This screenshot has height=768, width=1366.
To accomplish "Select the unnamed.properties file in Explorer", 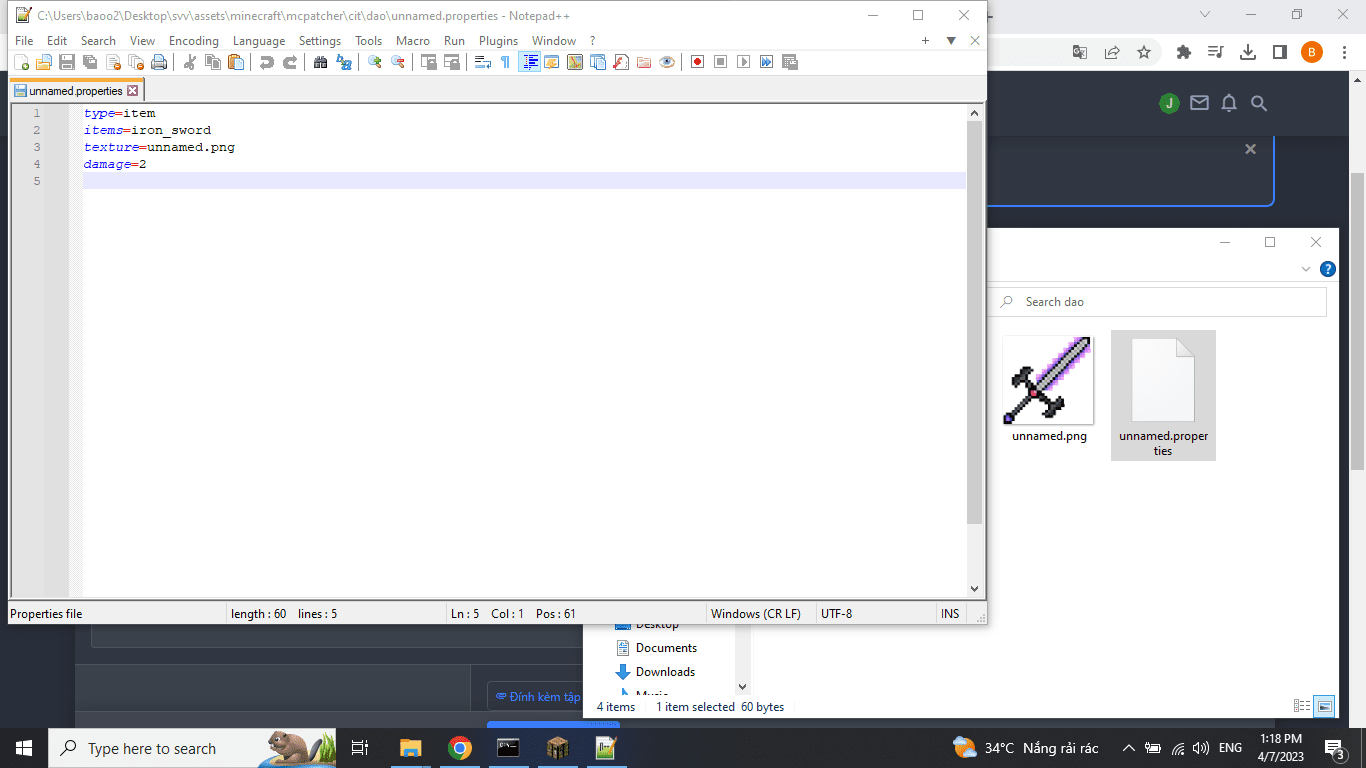I will [x=1163, y=395].
